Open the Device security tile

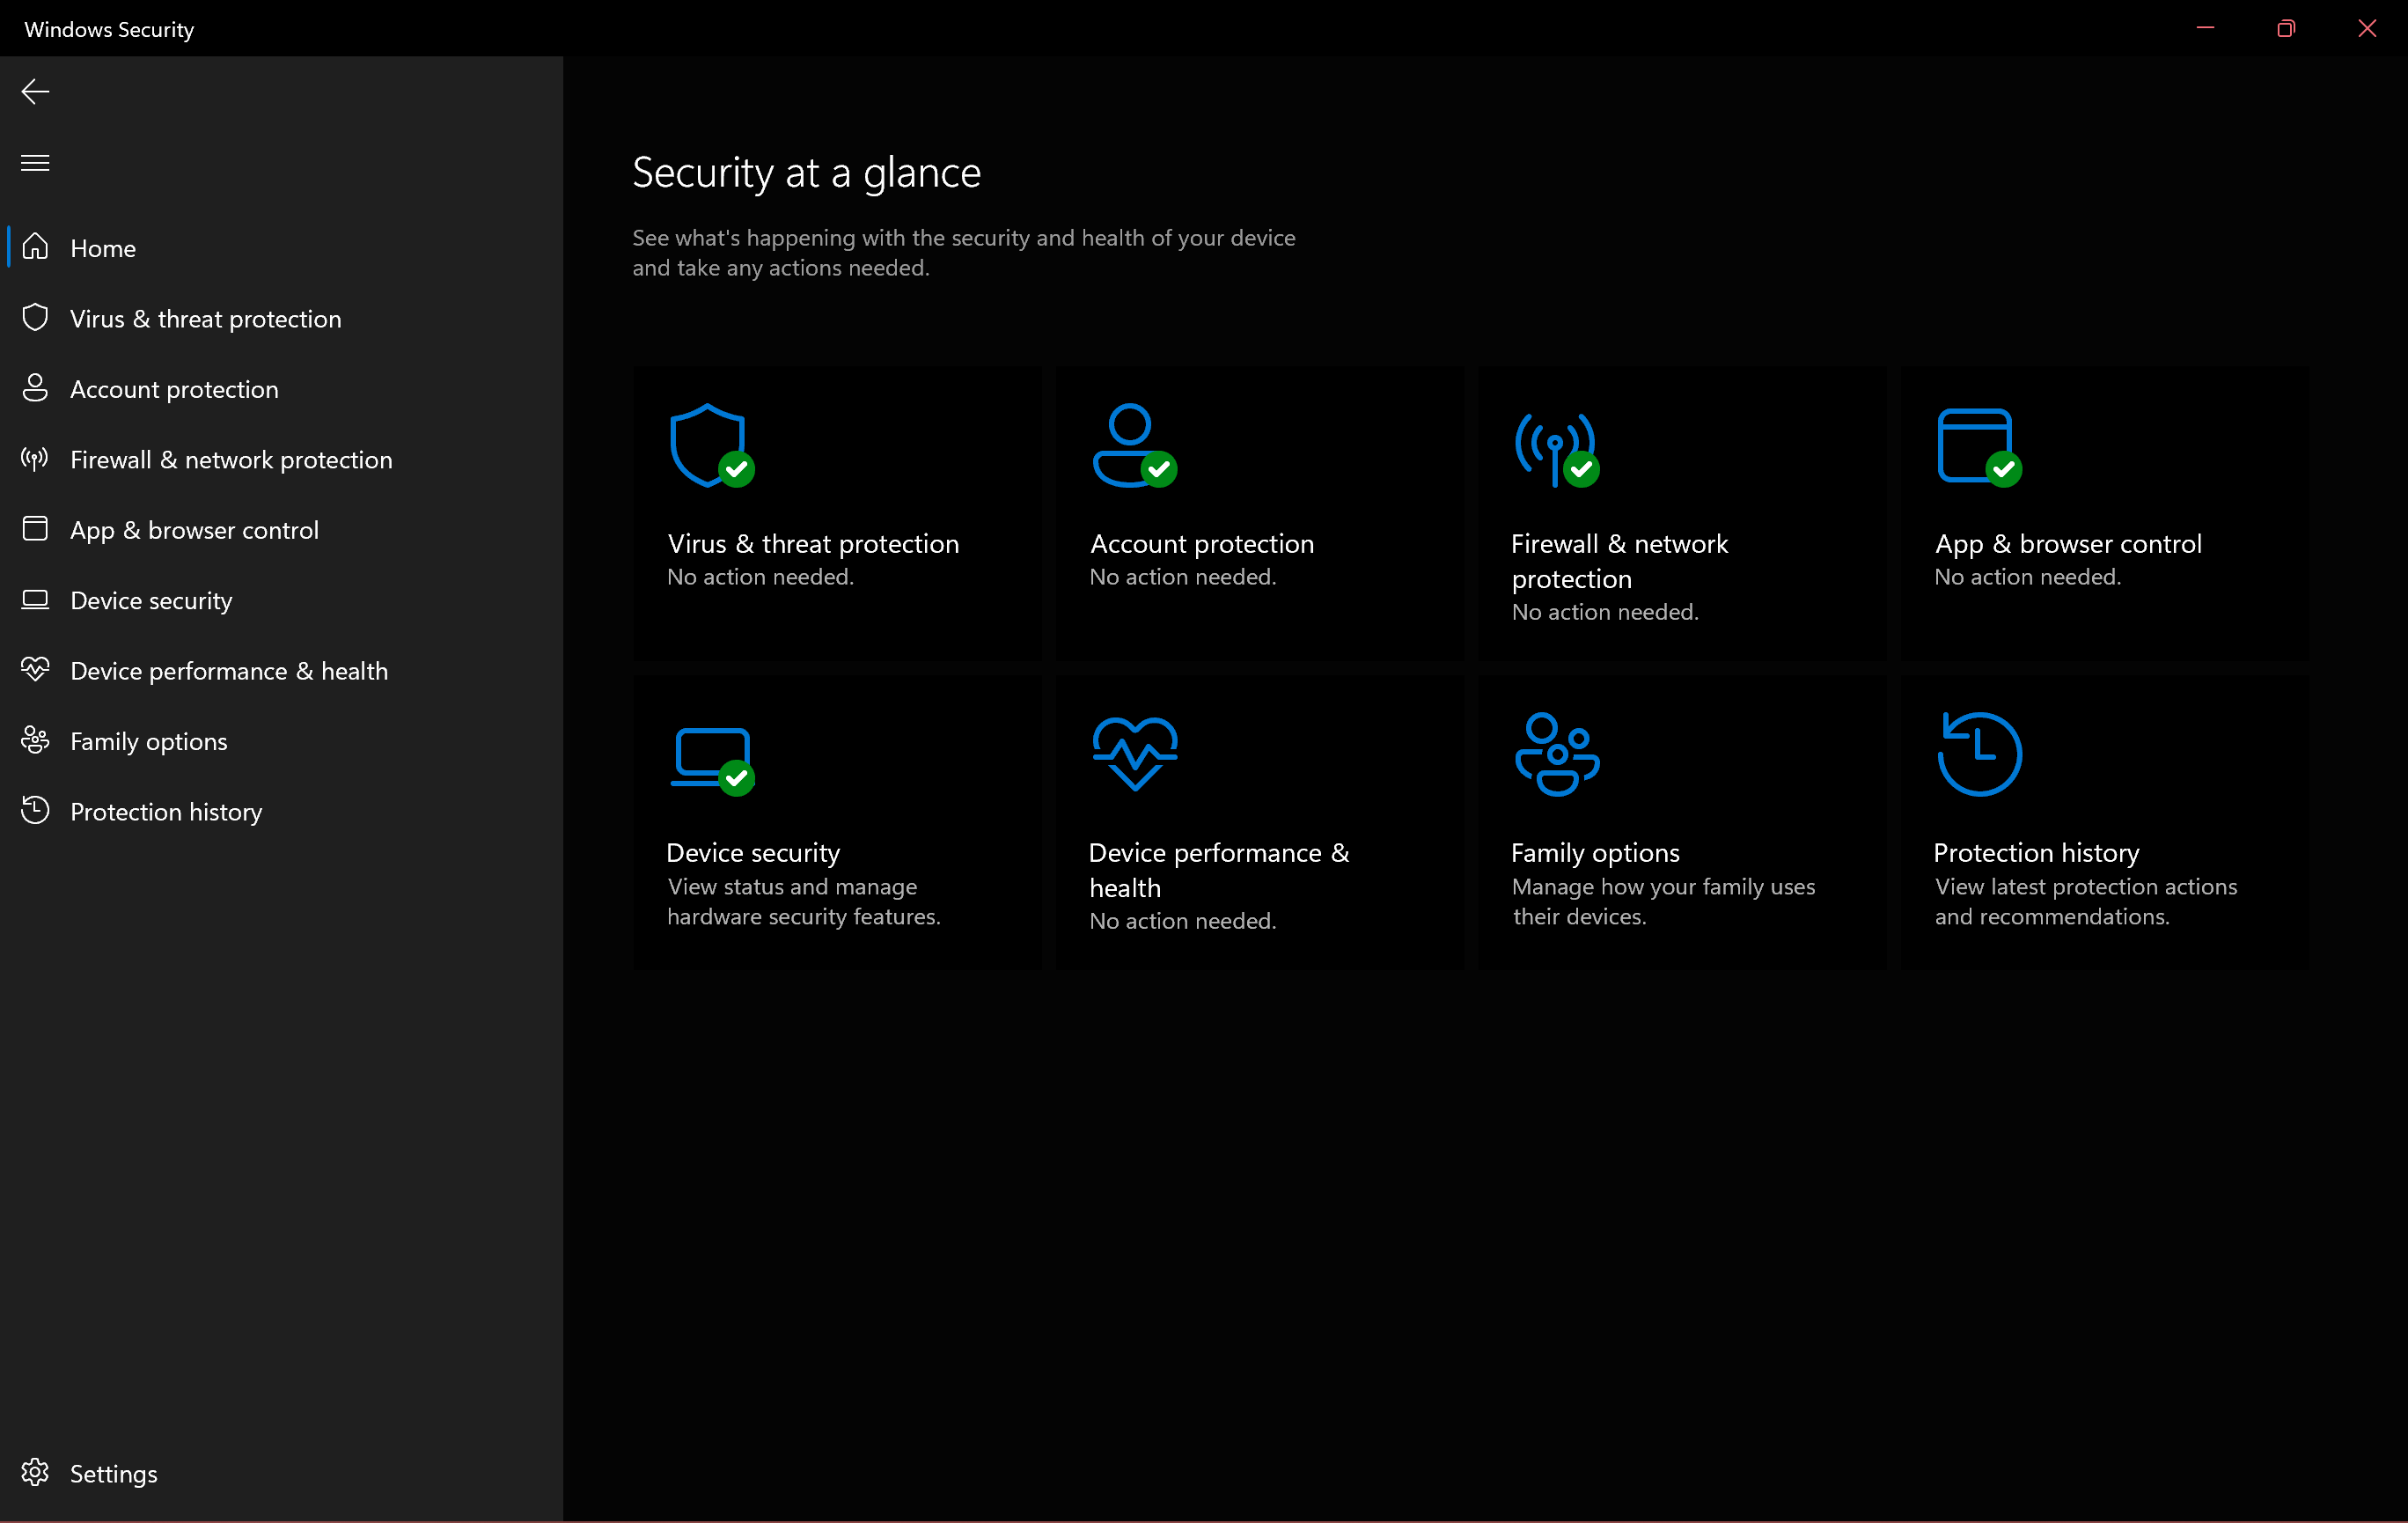click(837, 820)
